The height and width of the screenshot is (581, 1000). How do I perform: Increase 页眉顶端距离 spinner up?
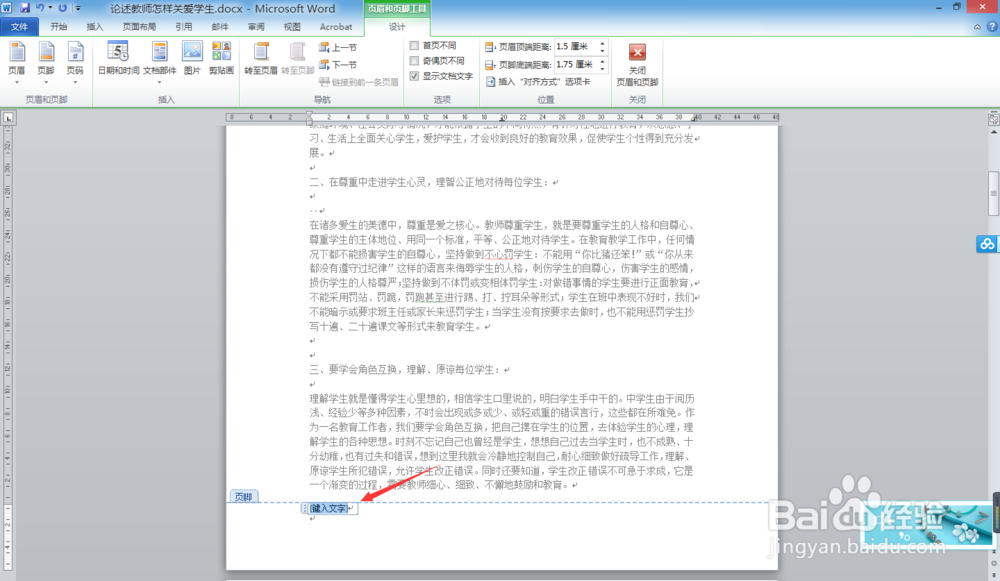(603, 43)
